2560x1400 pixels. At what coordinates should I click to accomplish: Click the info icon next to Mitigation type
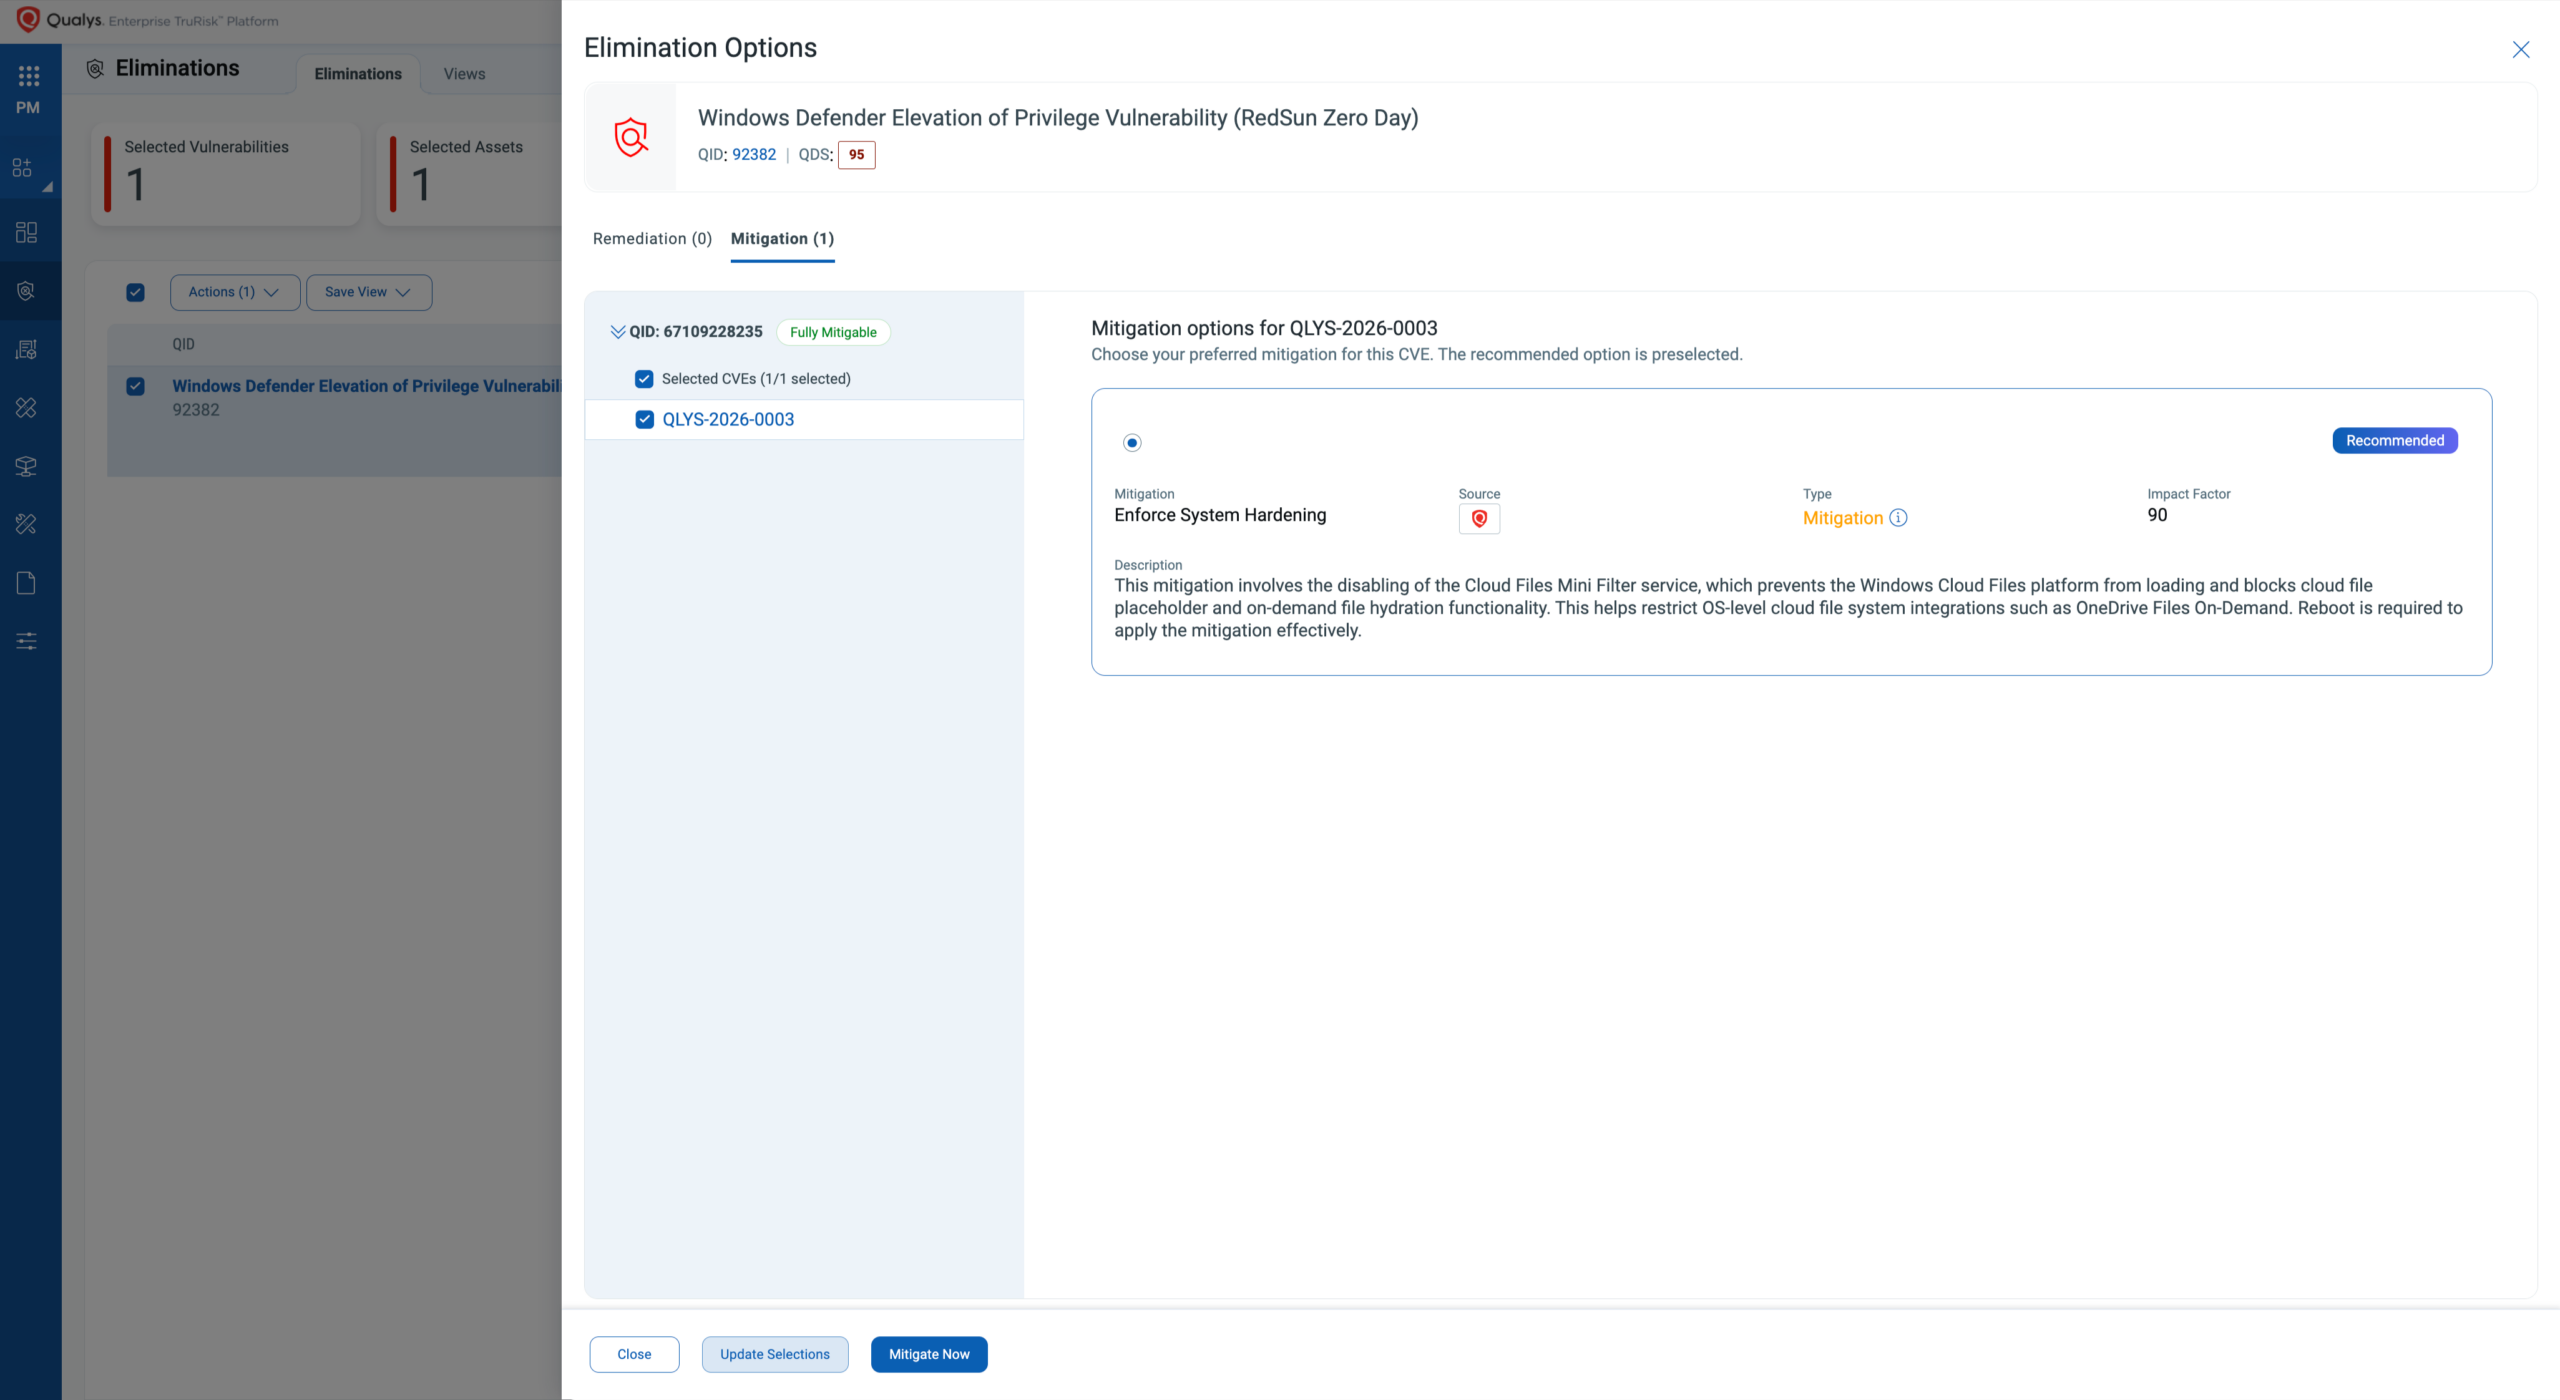pos(1898,518)
